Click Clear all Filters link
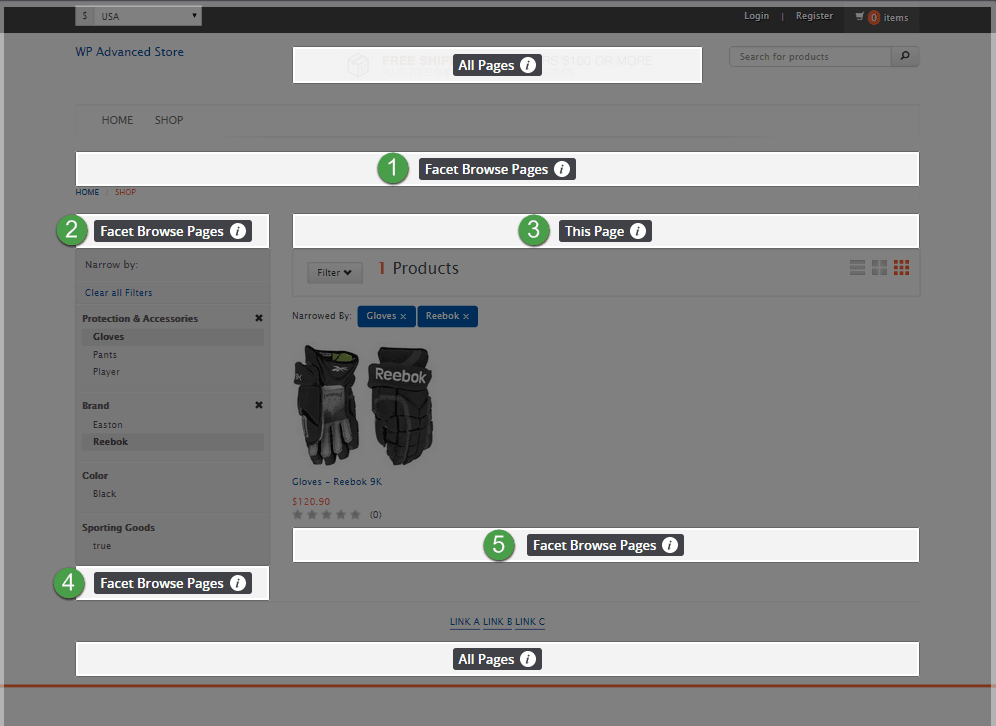The width and height of the screenshot is (996, 726). (x=119, y=293)
